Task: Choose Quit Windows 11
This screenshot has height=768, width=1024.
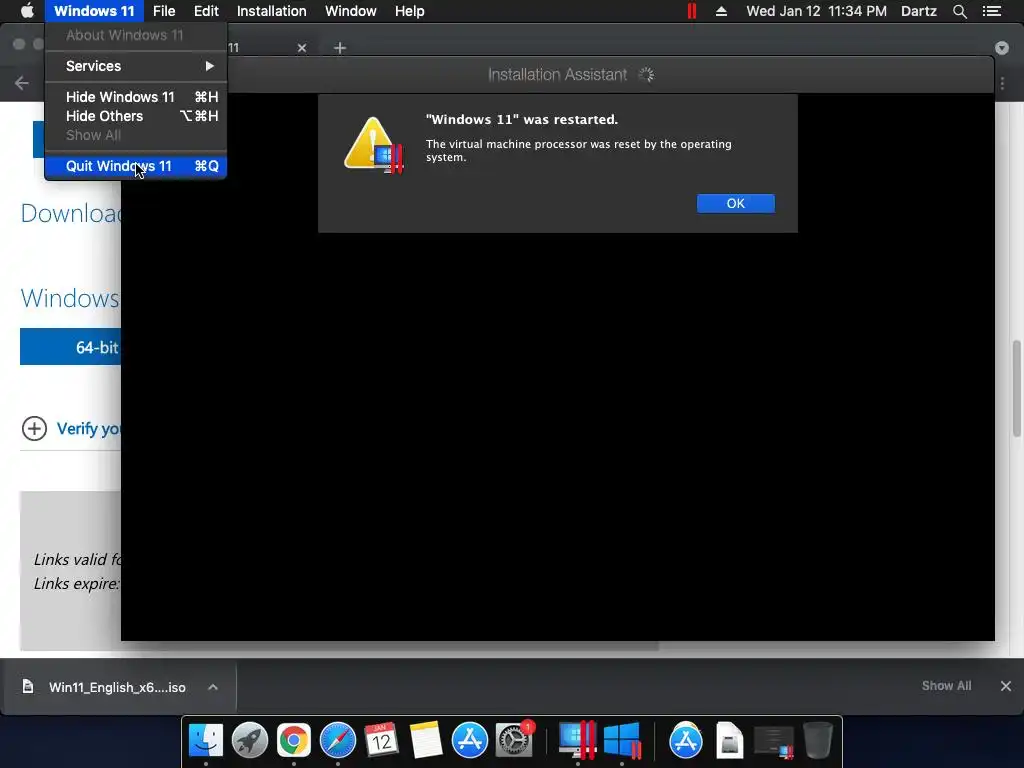Action: tap(136, 166)
